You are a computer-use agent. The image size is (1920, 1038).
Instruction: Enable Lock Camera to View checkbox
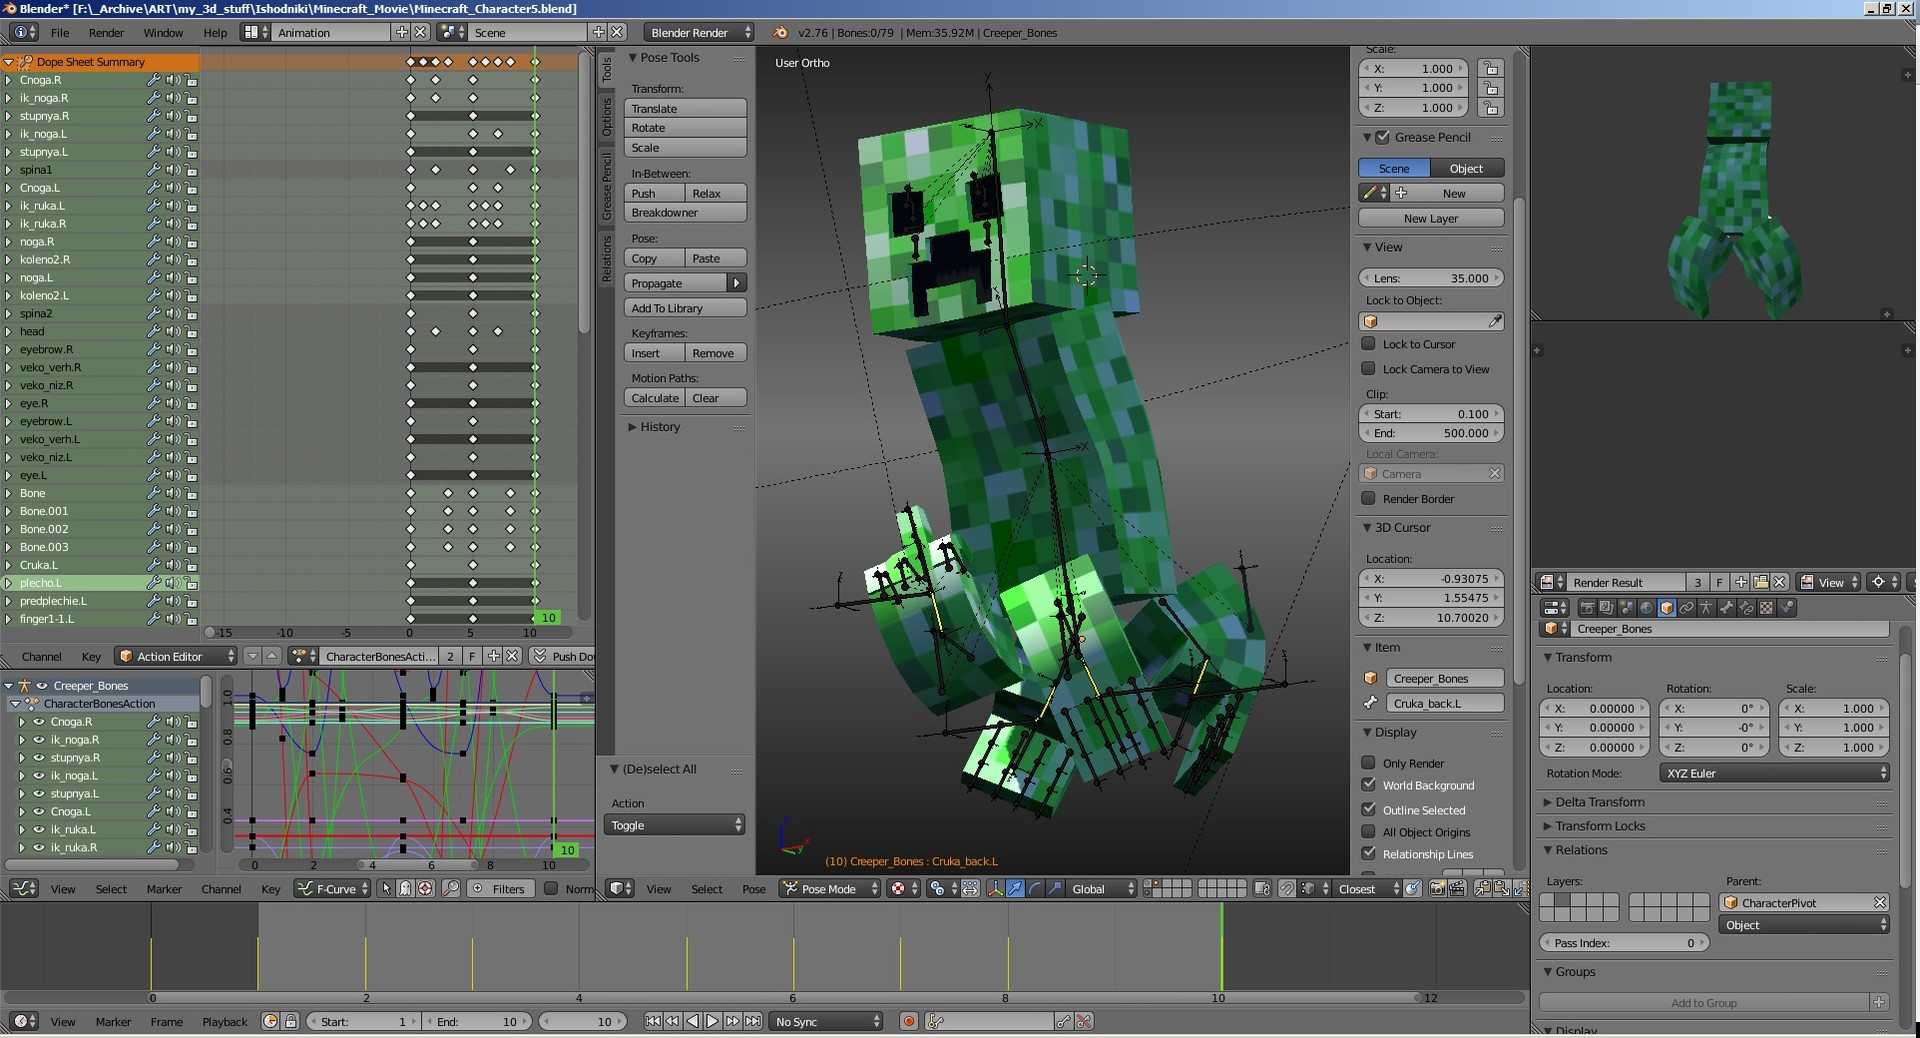pyautogui.click(x=1369, y=368)
